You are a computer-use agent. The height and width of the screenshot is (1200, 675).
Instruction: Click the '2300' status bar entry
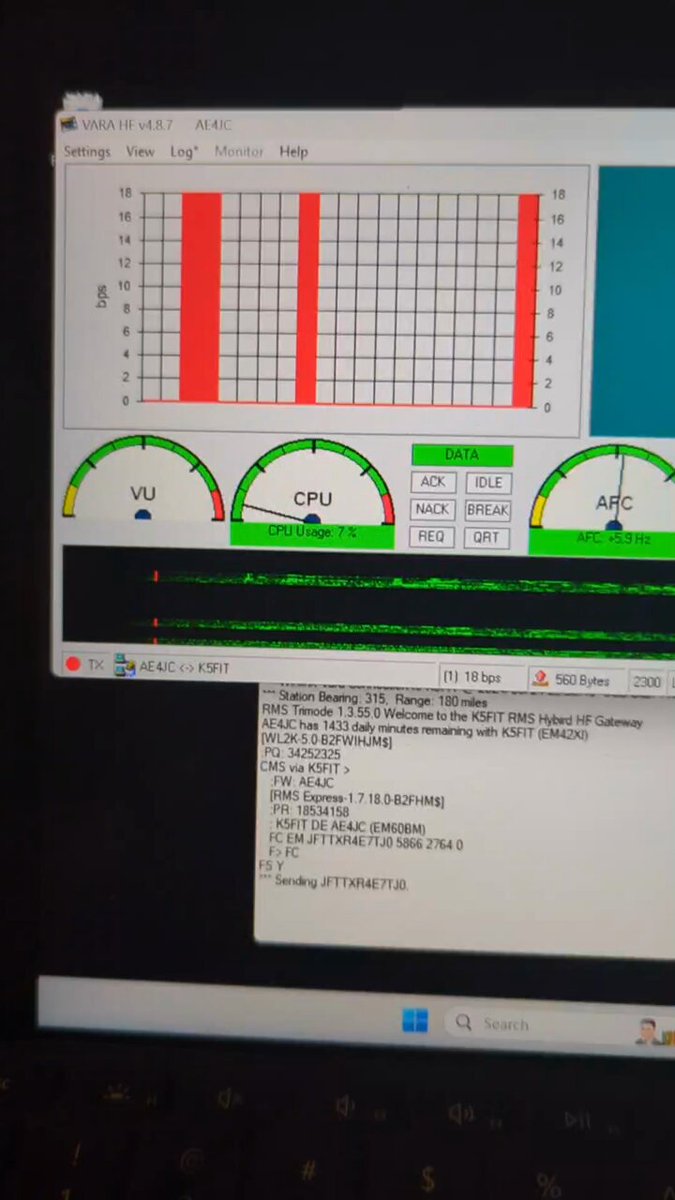point(647,683)
